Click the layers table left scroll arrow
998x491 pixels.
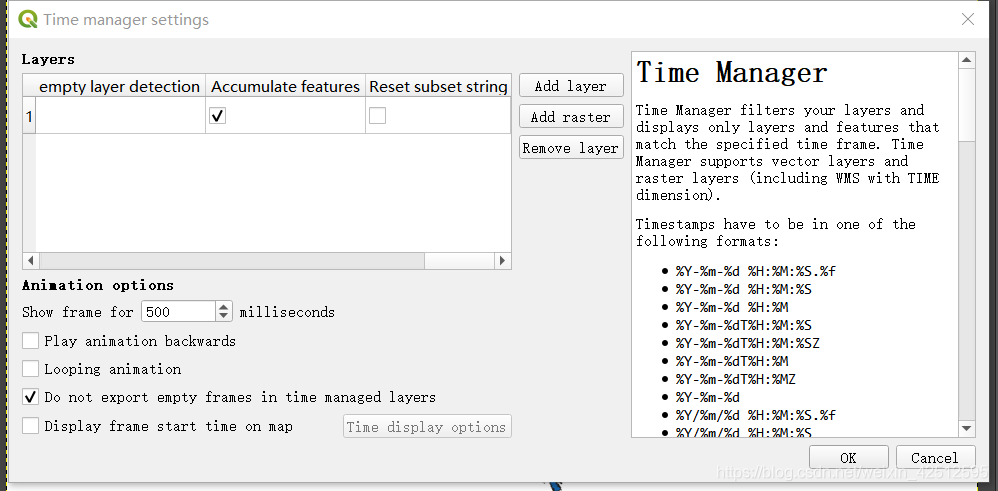point(29,260)
